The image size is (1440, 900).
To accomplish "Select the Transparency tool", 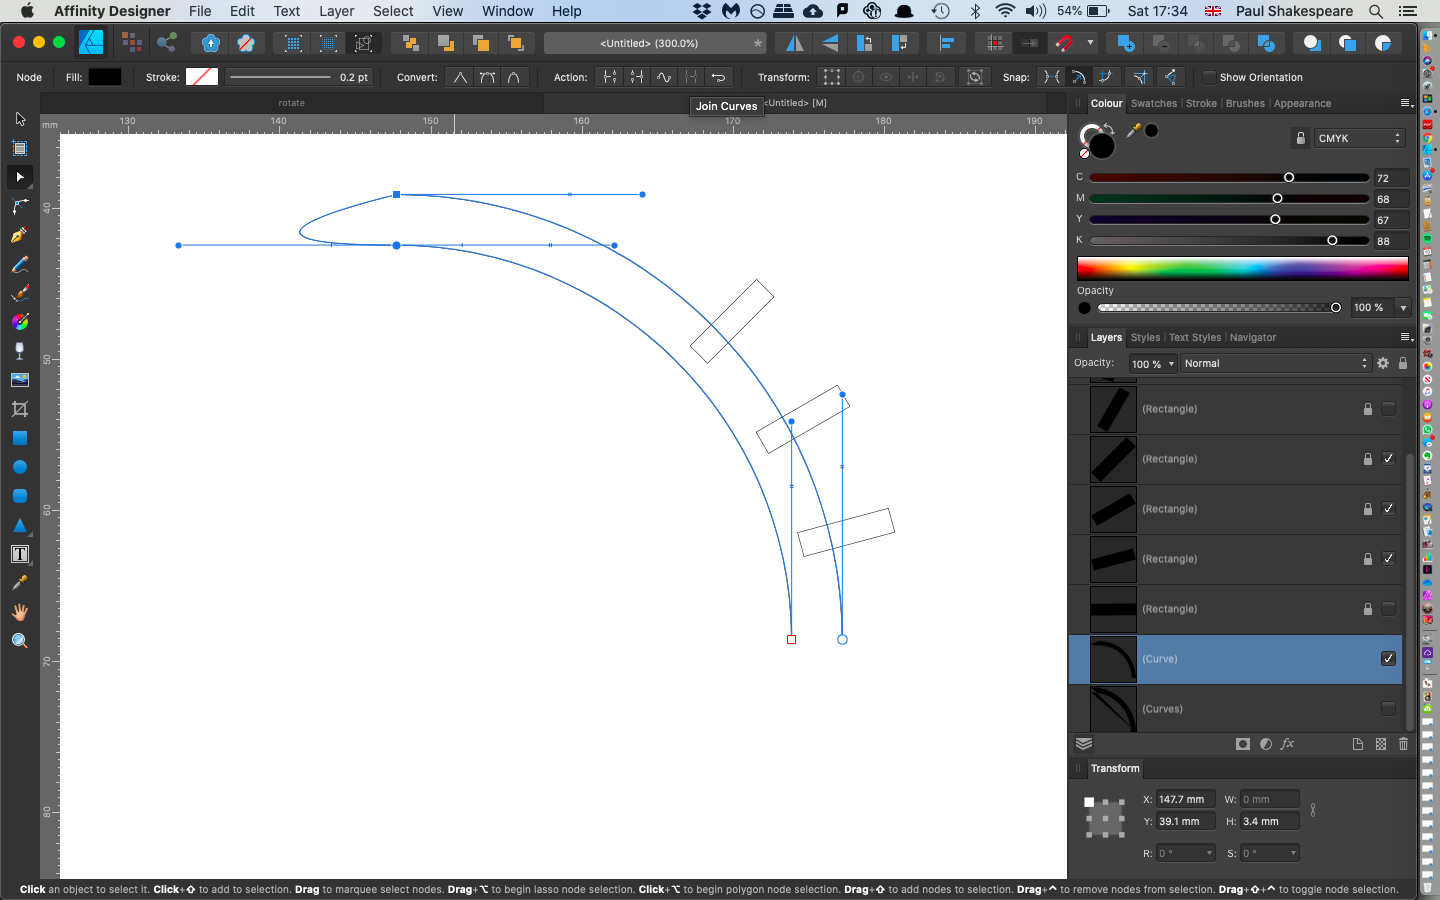I will pos(20,351).
